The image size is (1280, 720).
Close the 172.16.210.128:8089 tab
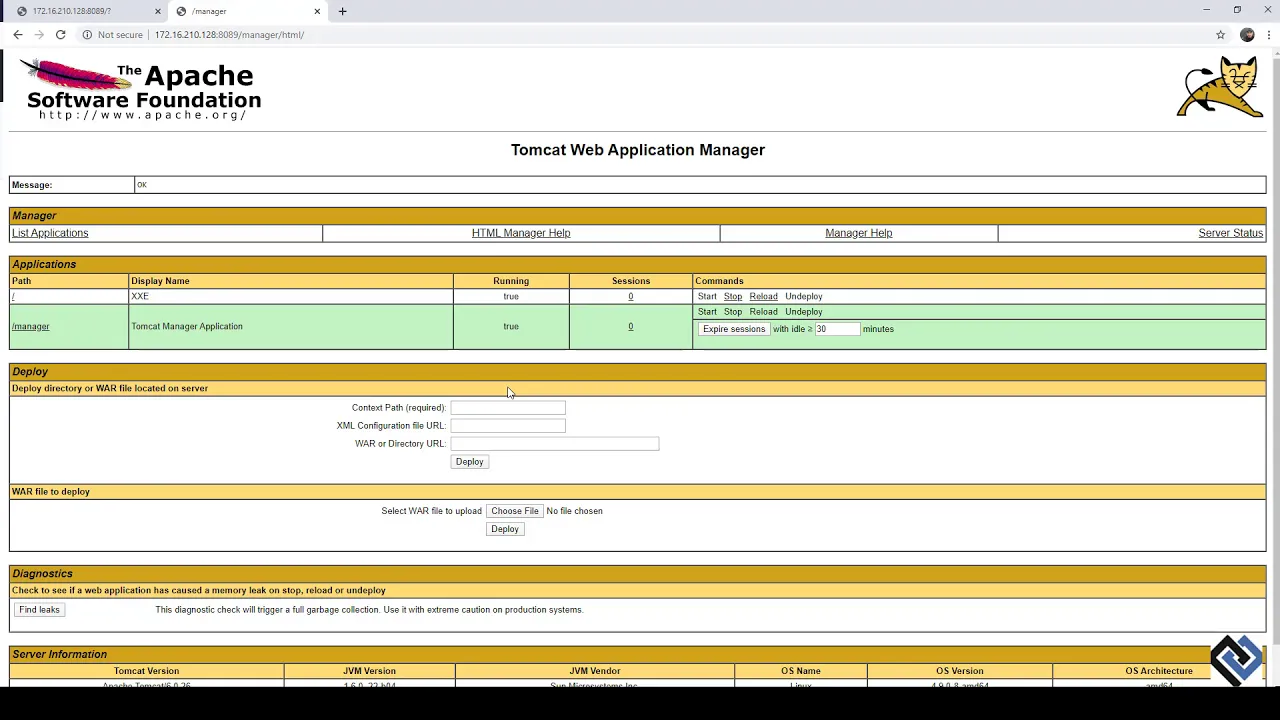click(x=157, y=11)
